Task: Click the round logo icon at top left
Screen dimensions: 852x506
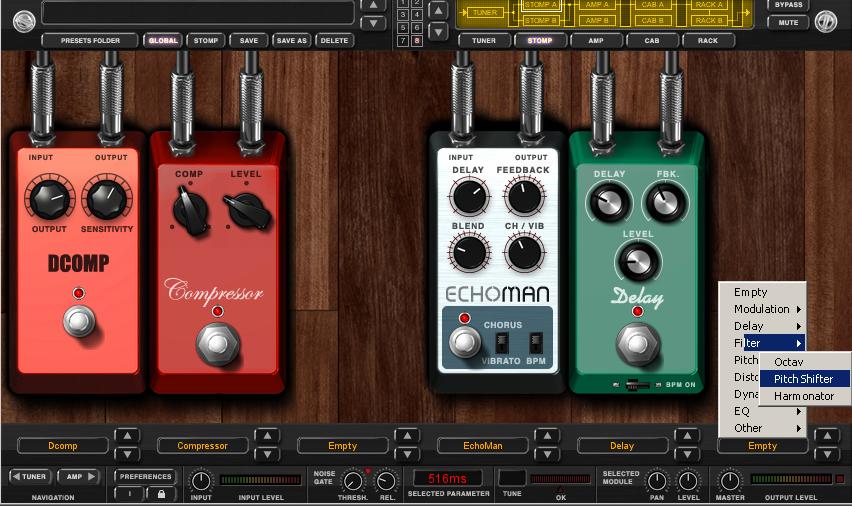Action: tap(24, 21)
